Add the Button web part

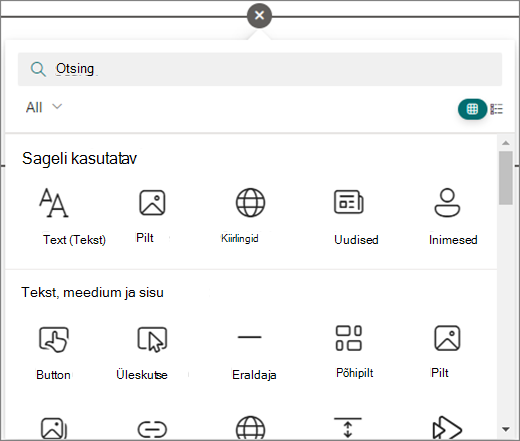coord(54,339)
